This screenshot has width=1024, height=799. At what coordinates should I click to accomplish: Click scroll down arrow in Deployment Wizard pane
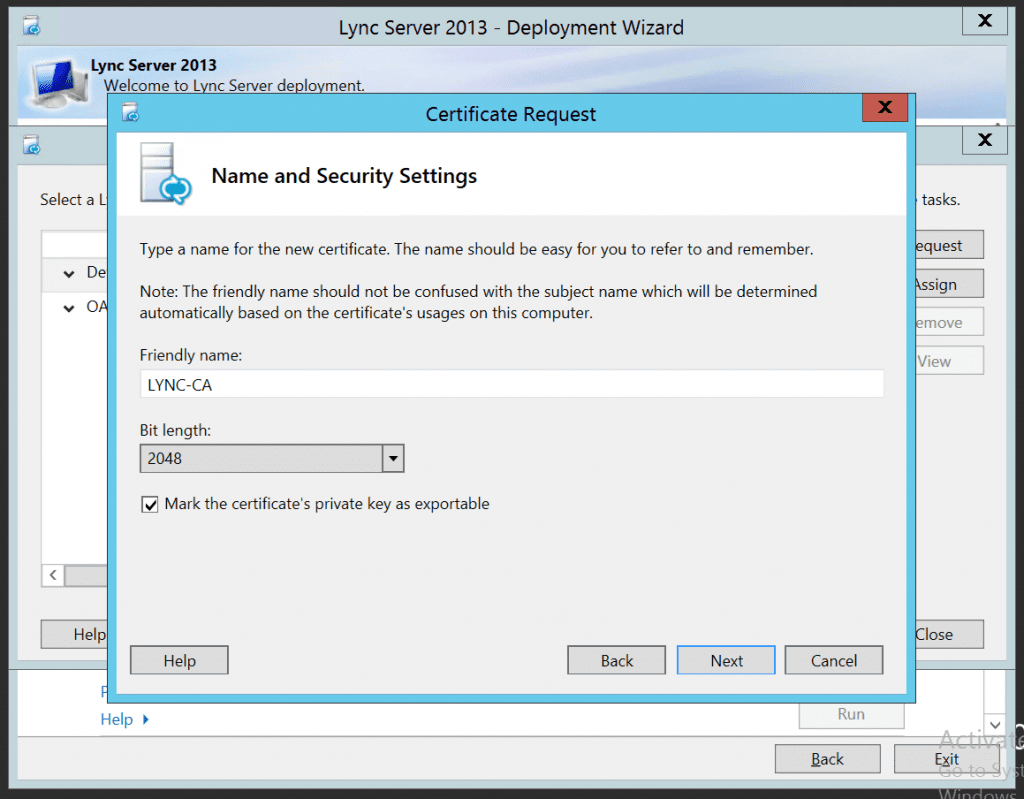pos(994,723)
